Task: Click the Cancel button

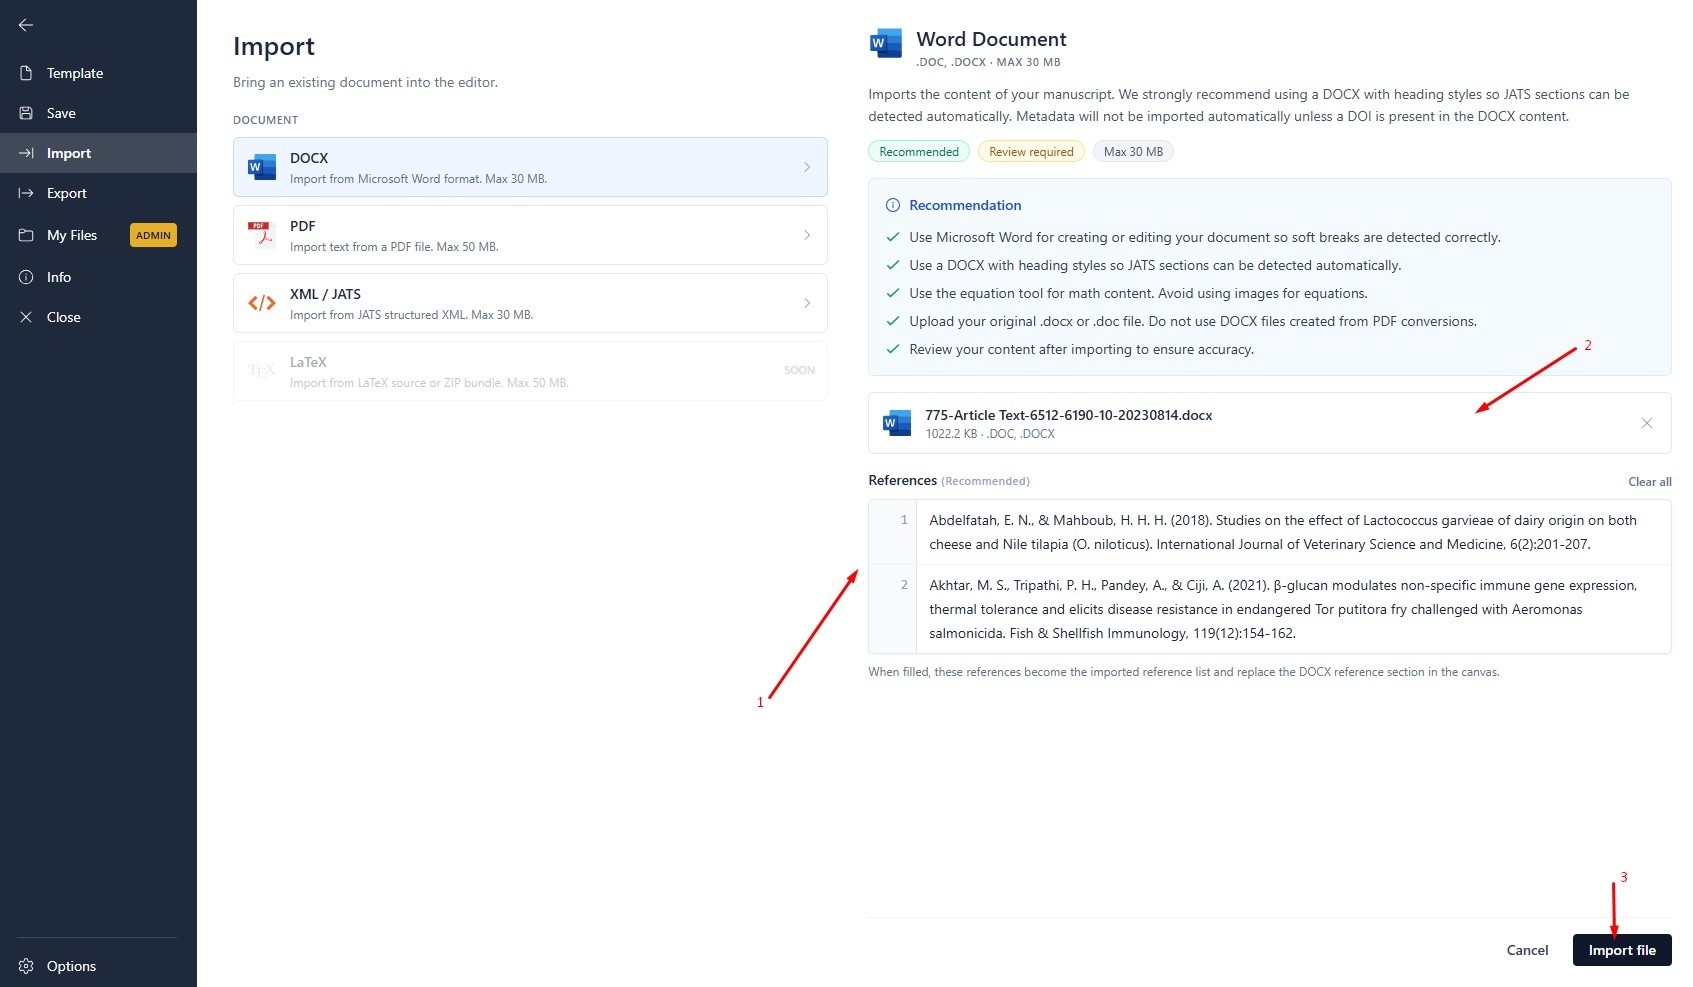Action: click(1527, 950)
